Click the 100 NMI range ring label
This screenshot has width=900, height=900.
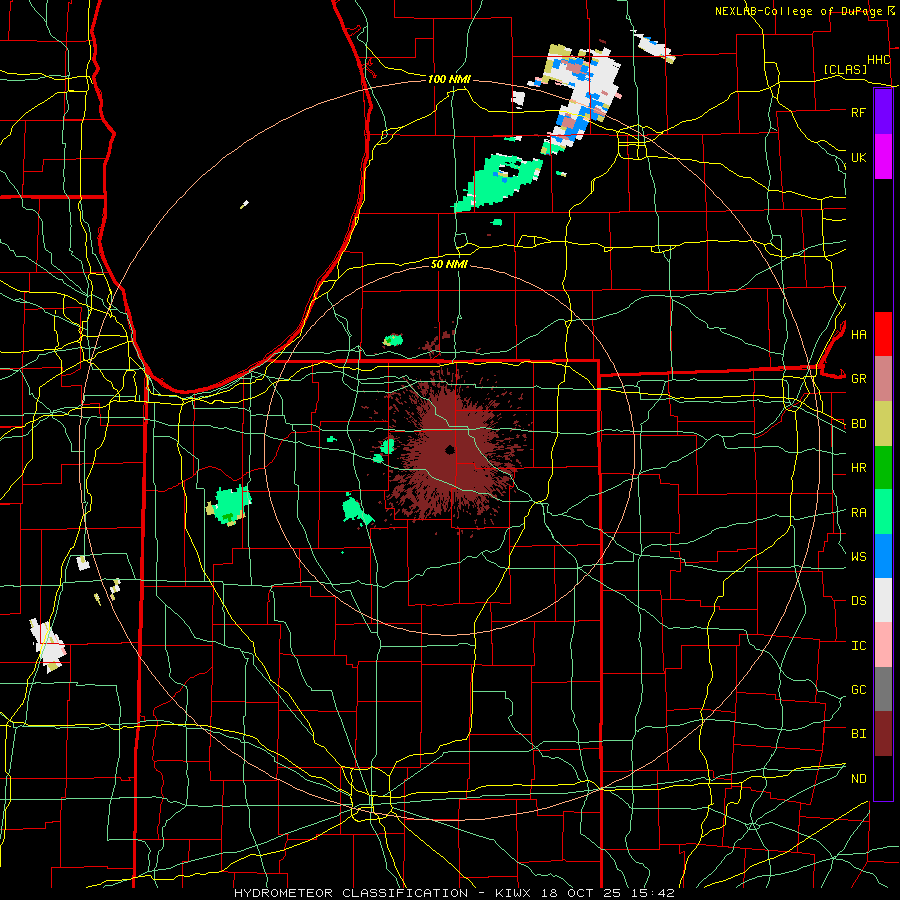pos(449,79)
